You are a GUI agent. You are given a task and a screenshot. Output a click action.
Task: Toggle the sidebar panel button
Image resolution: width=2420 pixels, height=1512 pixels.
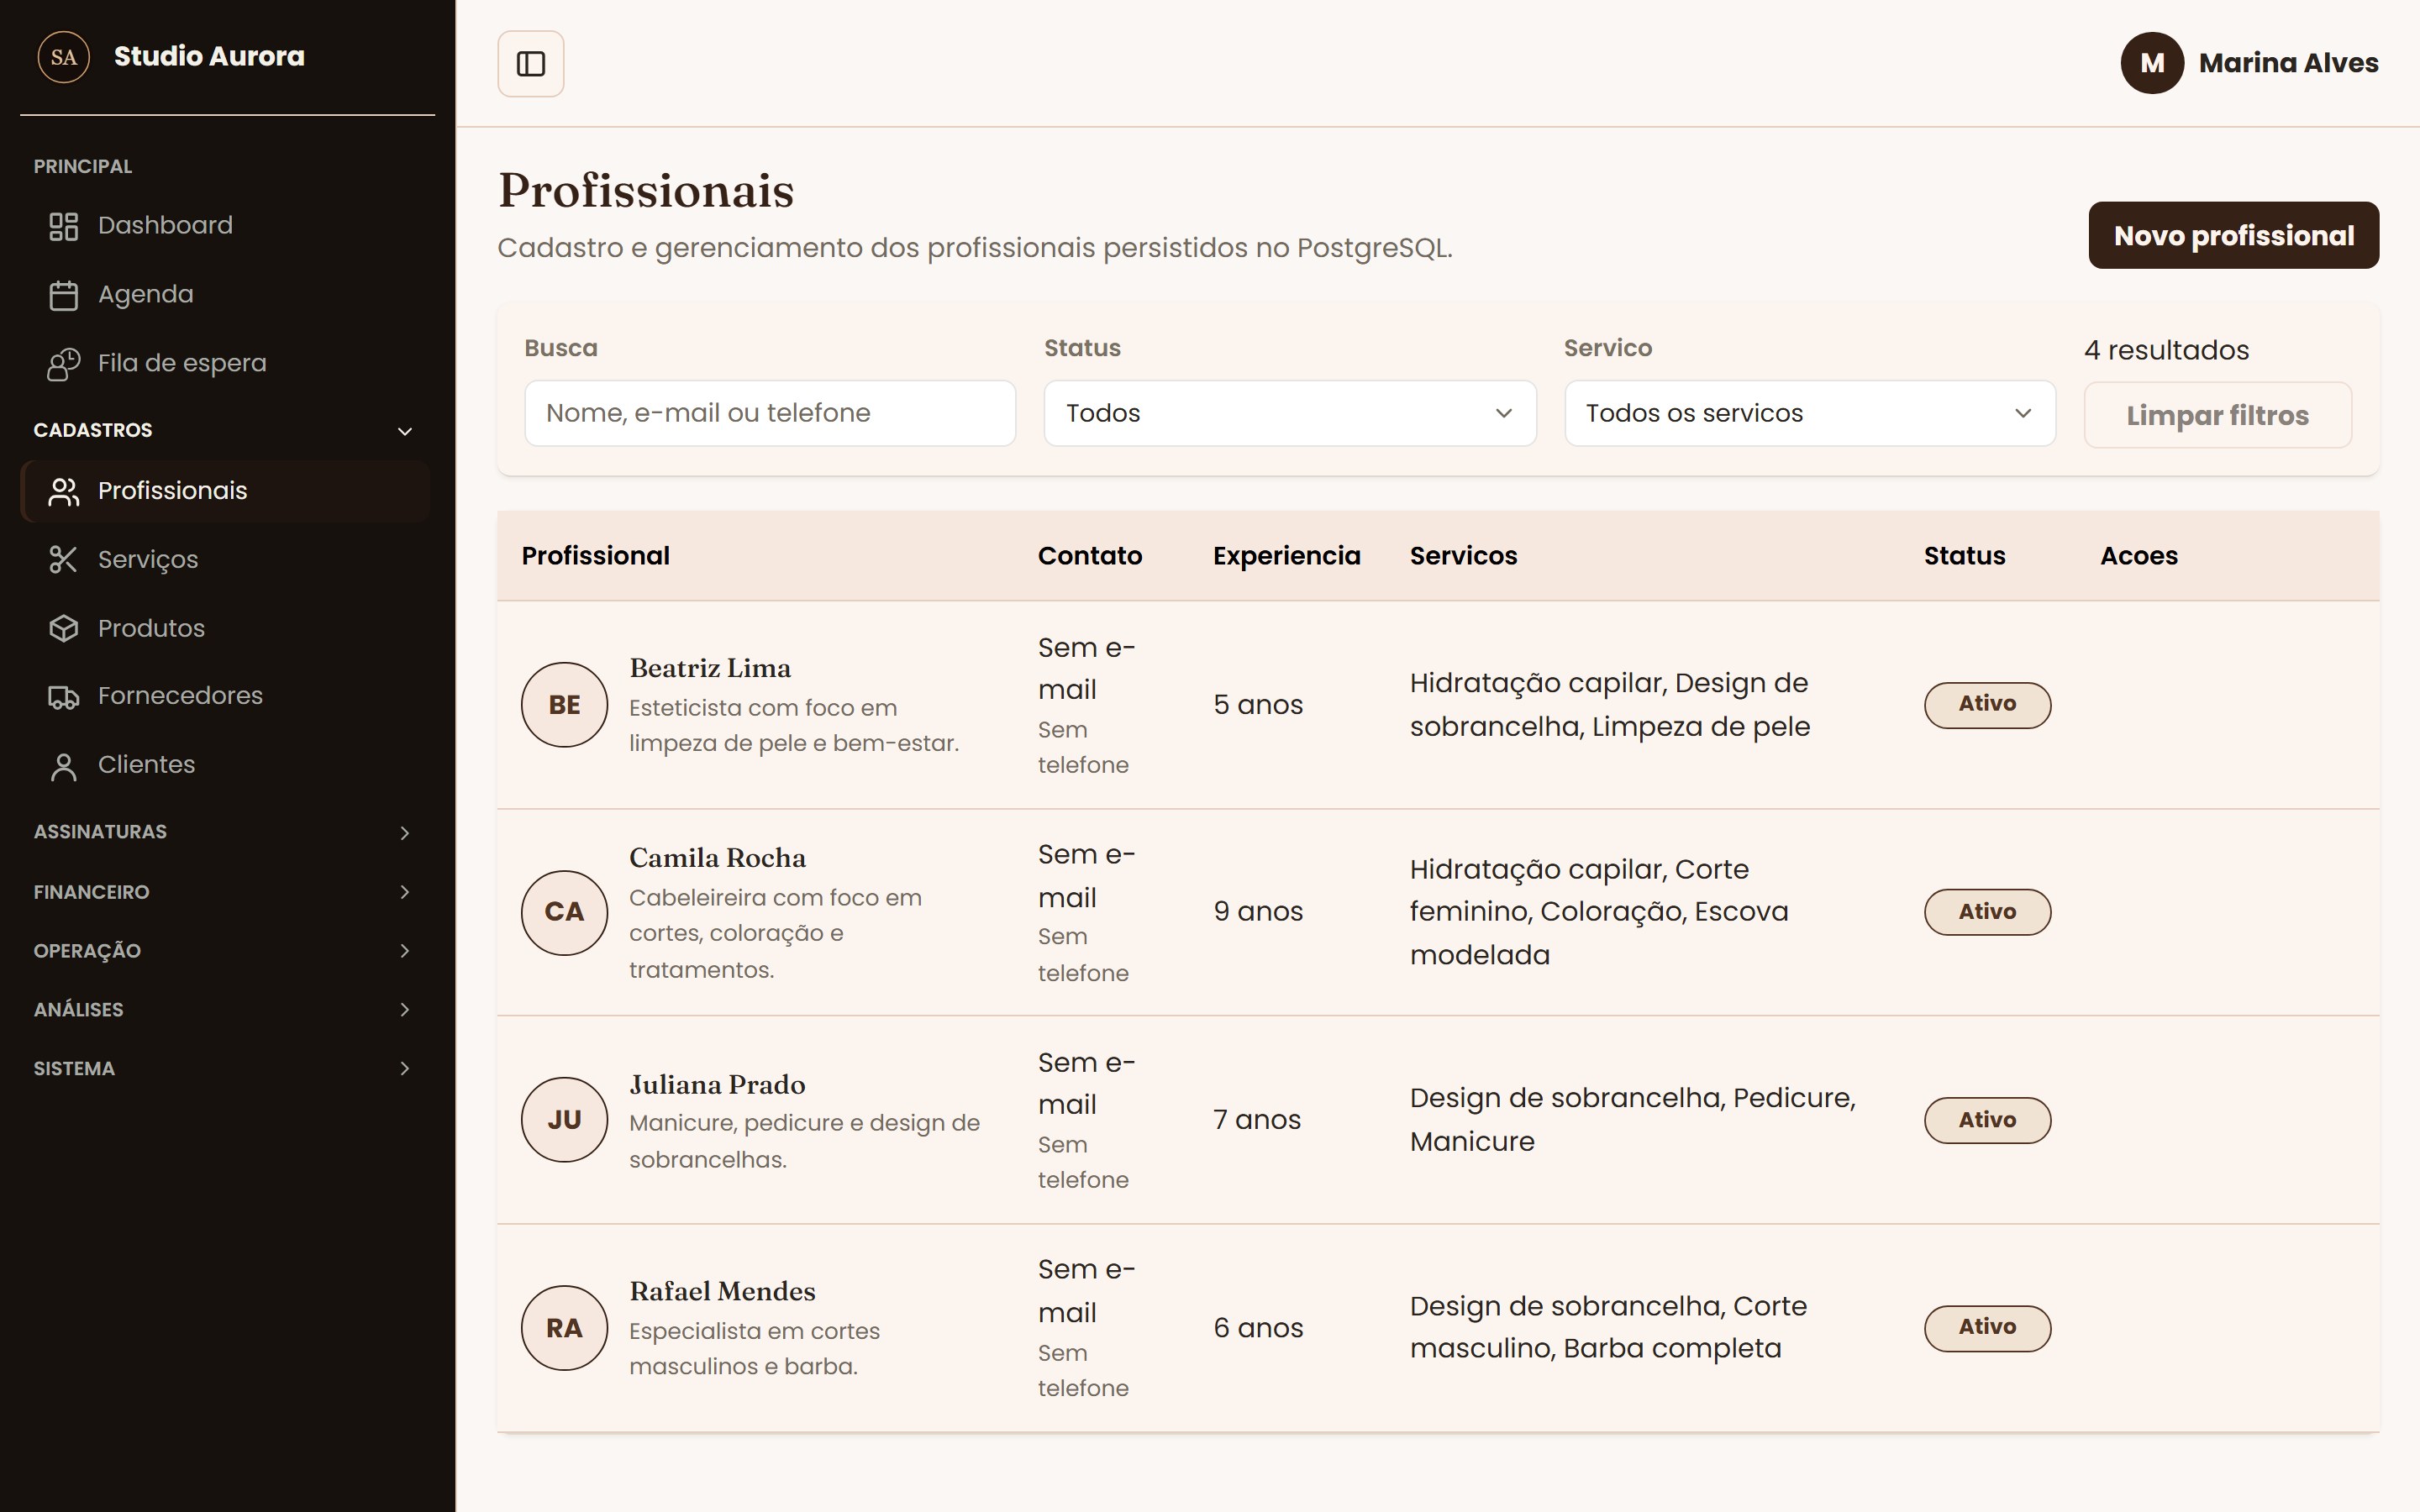pyautogui.click(x=530, y=64)
